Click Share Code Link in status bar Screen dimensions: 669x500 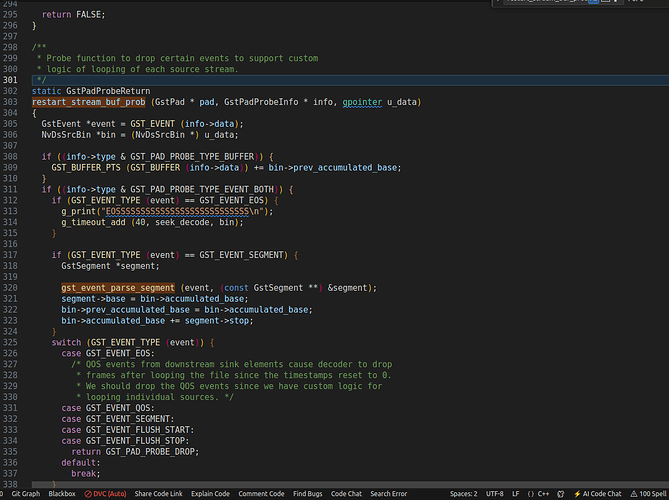(158, 494)
